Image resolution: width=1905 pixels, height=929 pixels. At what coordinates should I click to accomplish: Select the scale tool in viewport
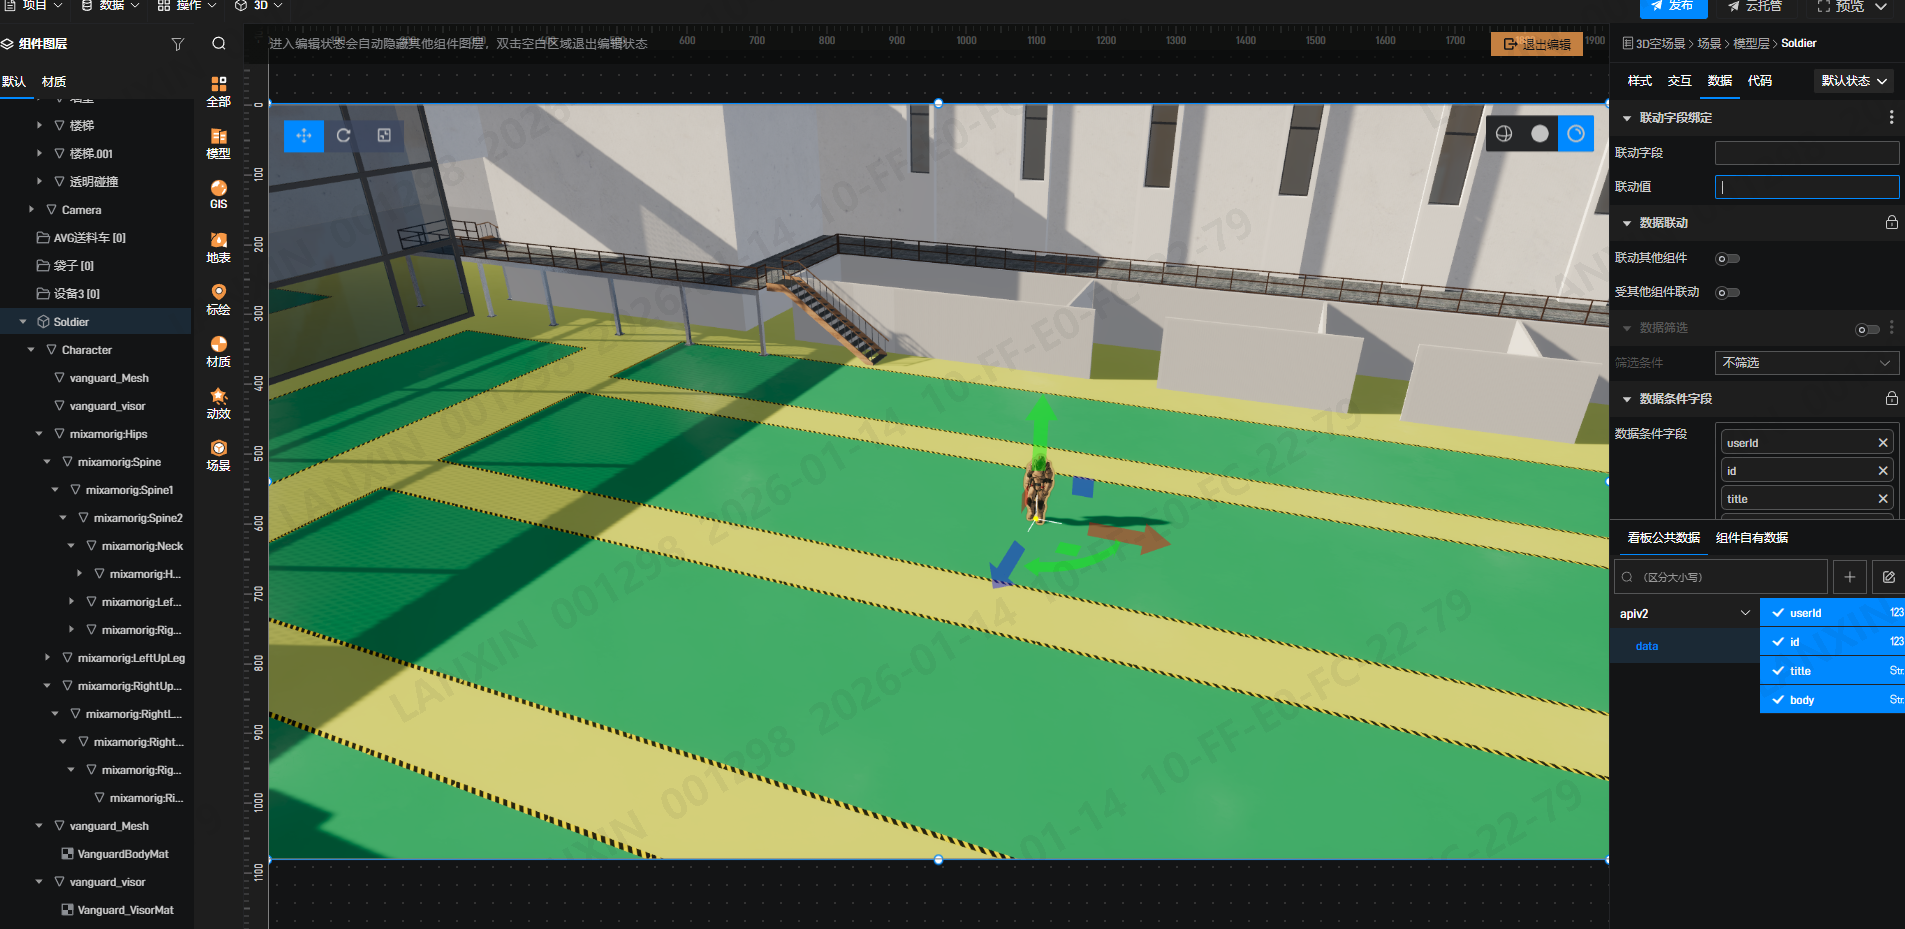384,135
